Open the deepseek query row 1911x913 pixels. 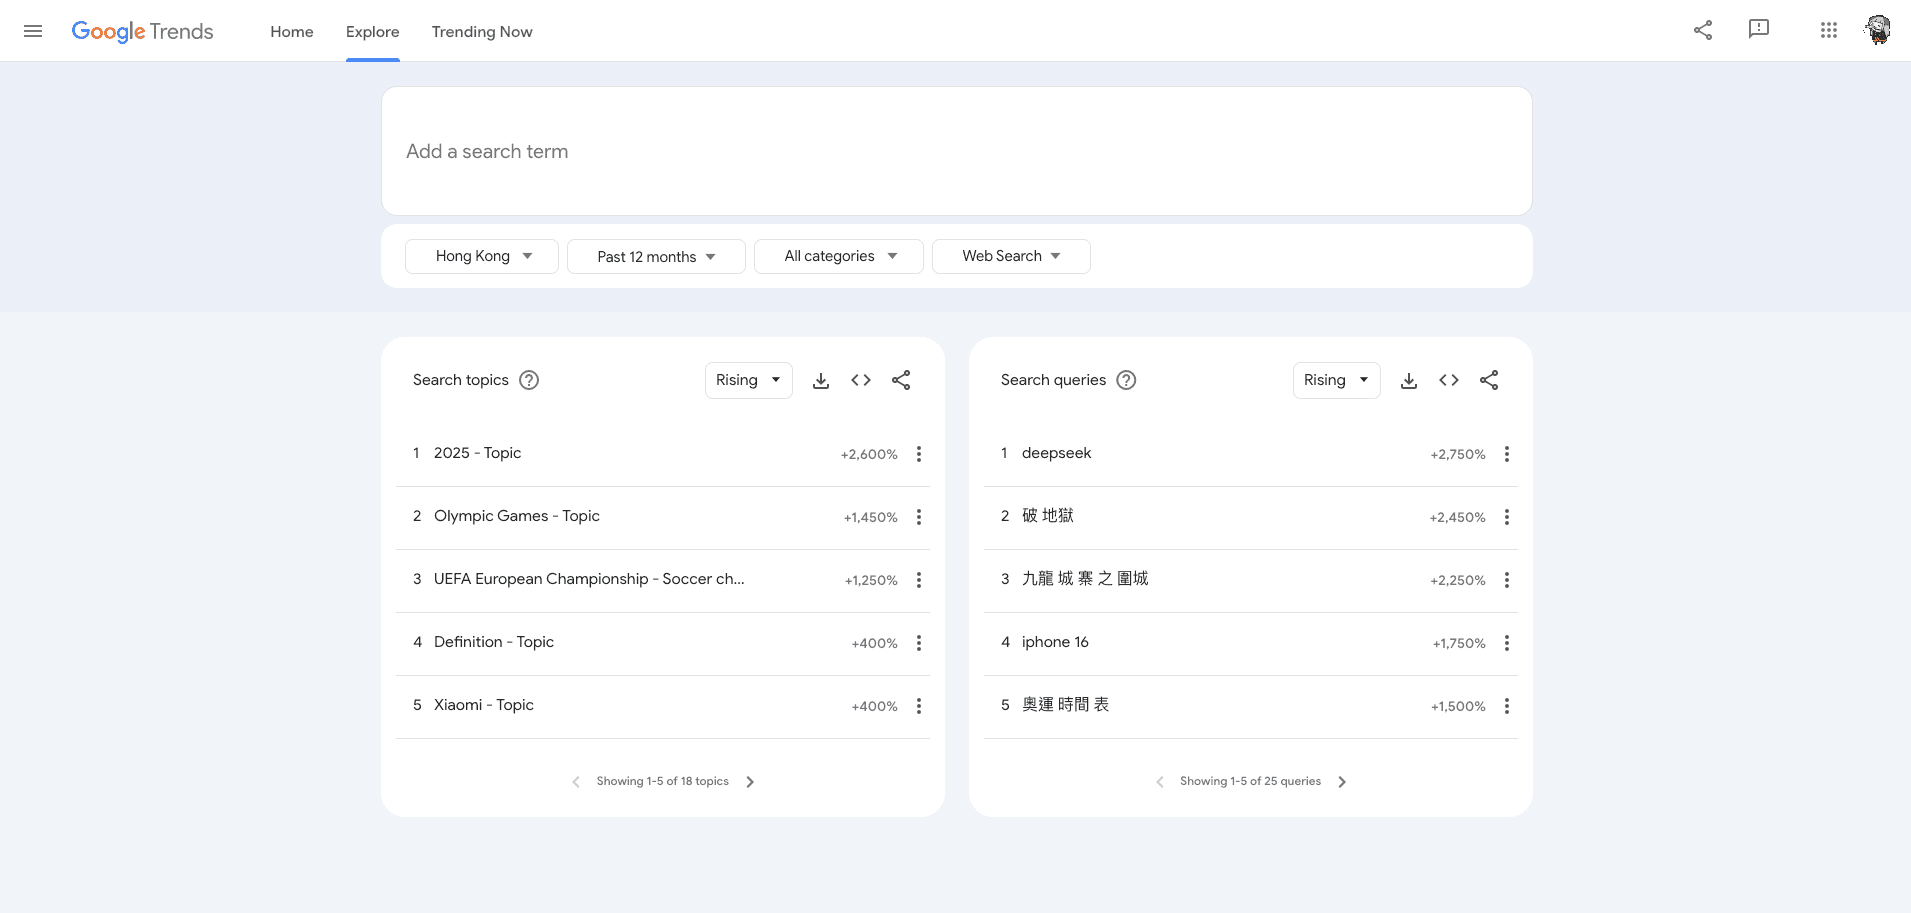click(1251, 454)
